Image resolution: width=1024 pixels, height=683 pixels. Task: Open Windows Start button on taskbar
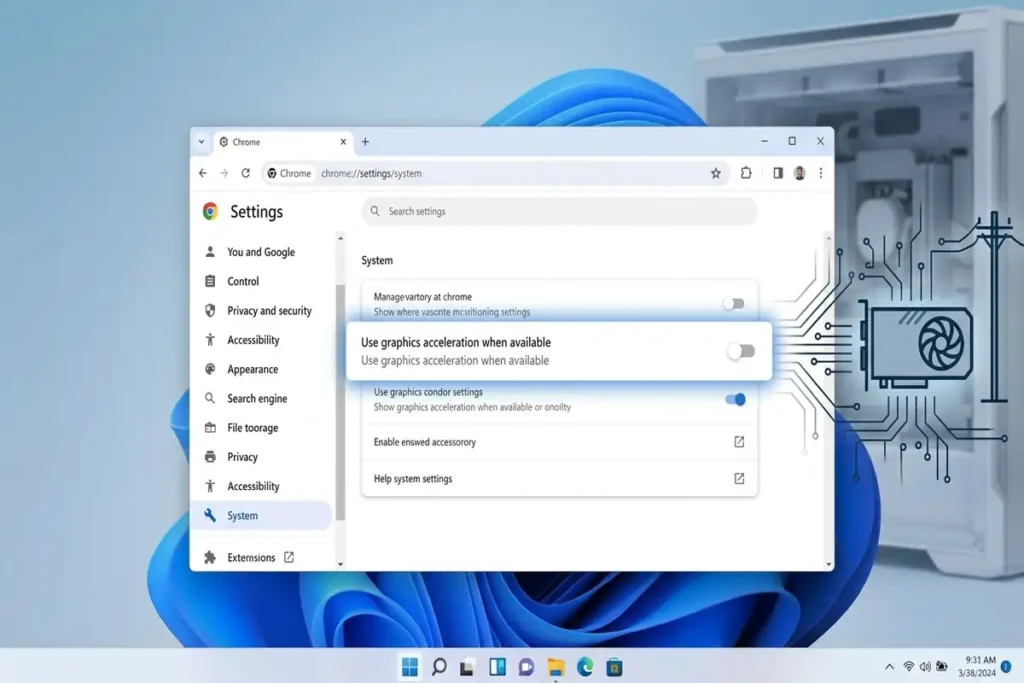click(x=410, y=667)
